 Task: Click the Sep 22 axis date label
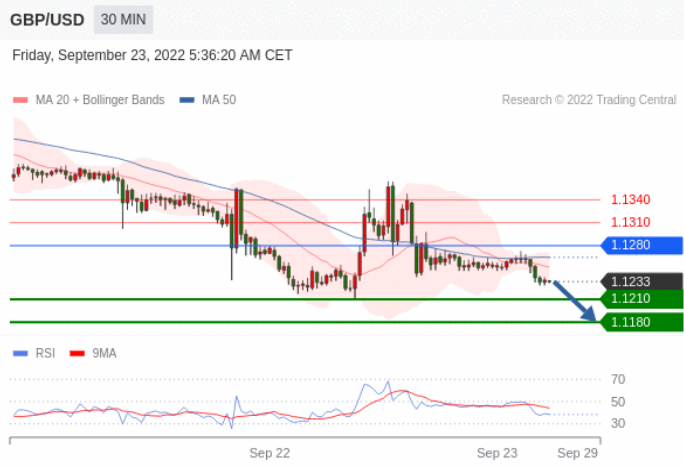coord(270,453)
